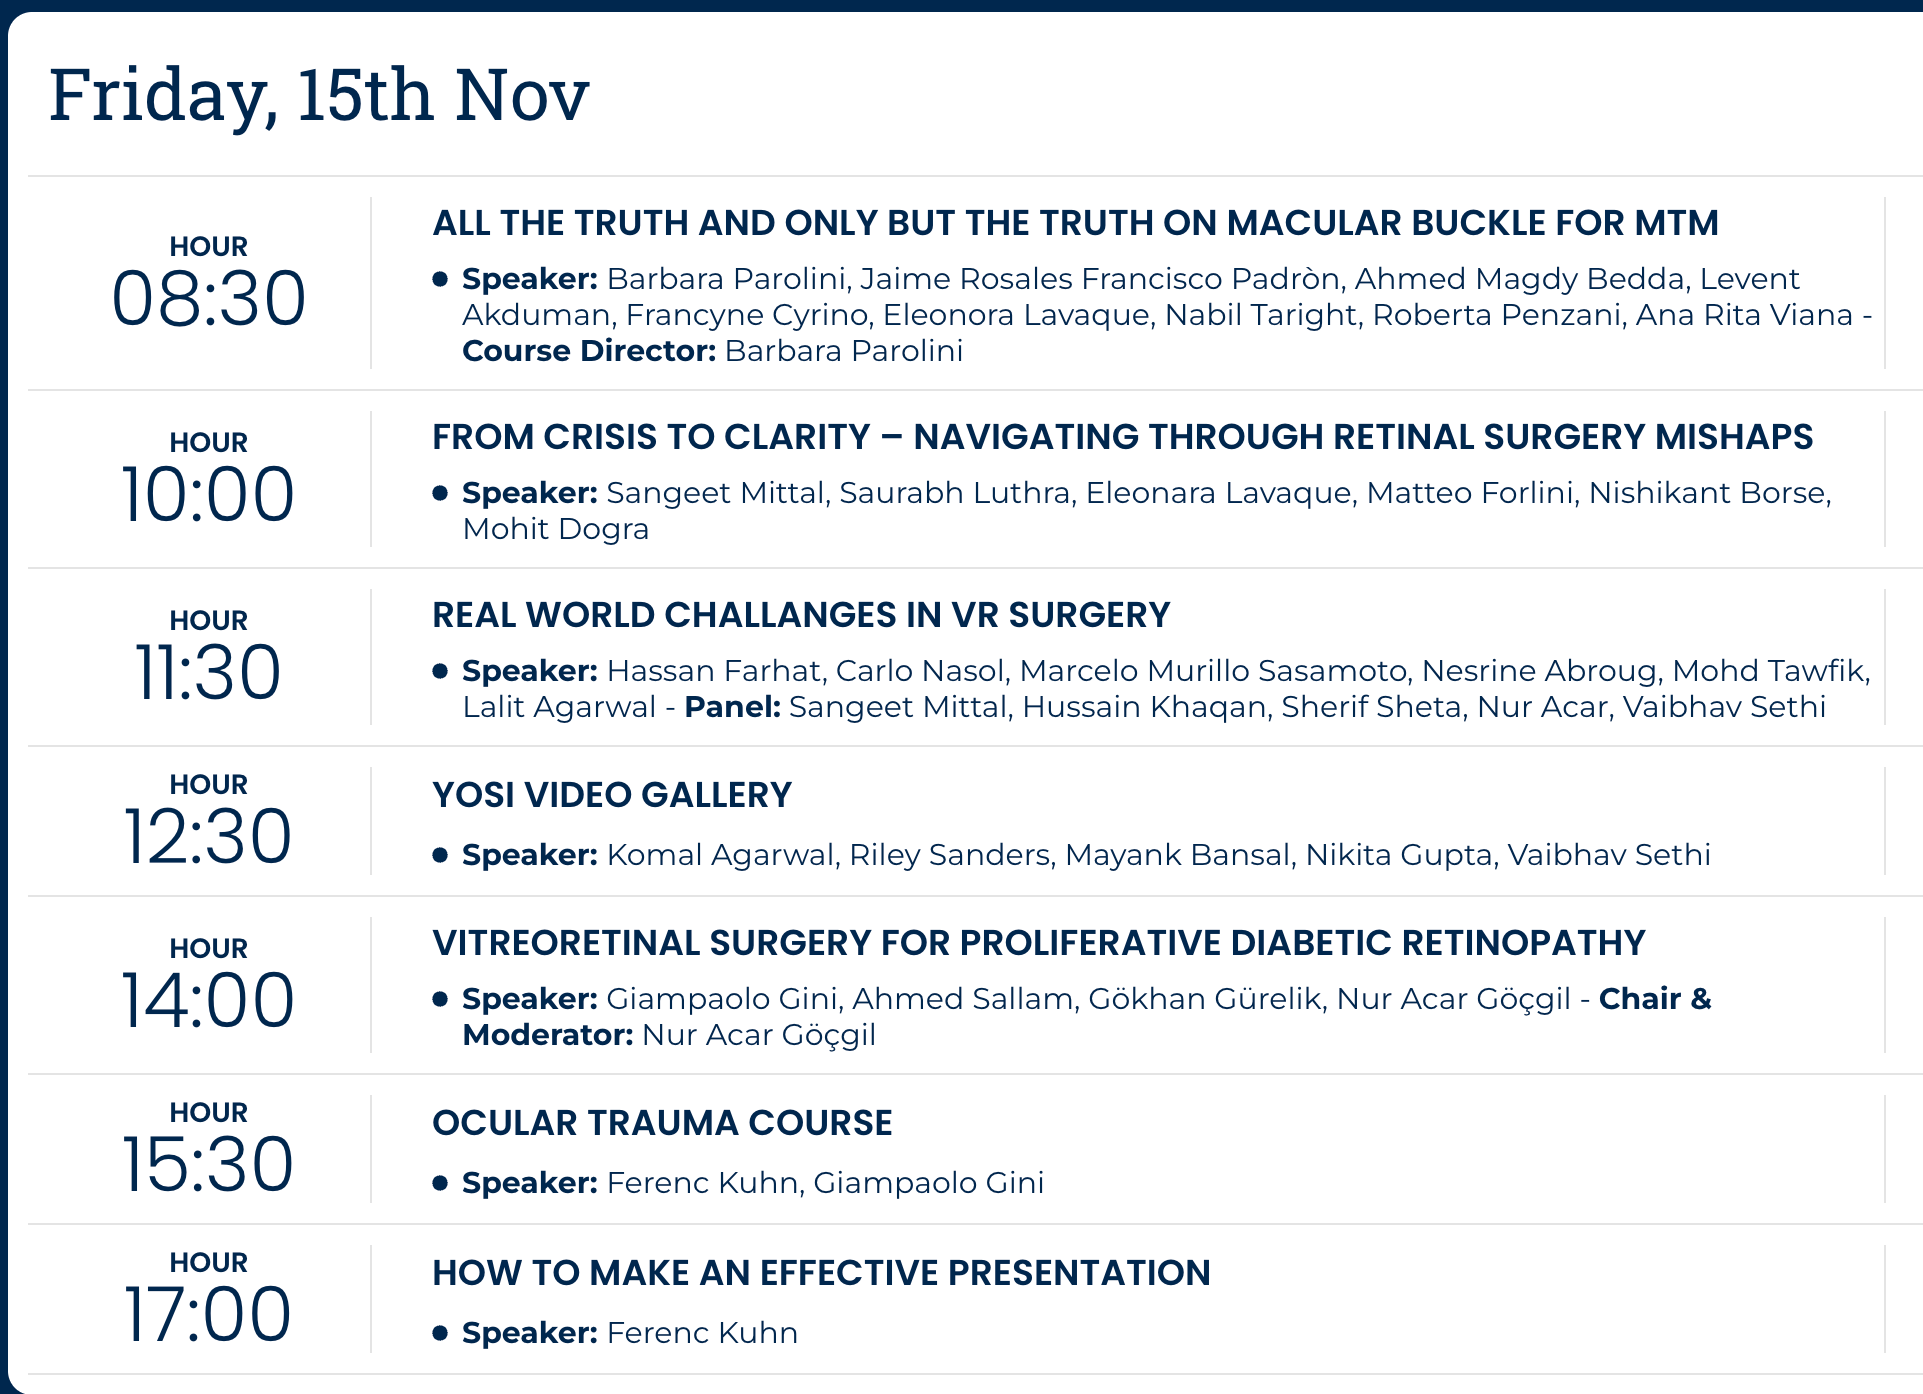Click speaker Ferenc Kuhn under 17:00 session
1923x1394 pixels.
pos(702,1333)
